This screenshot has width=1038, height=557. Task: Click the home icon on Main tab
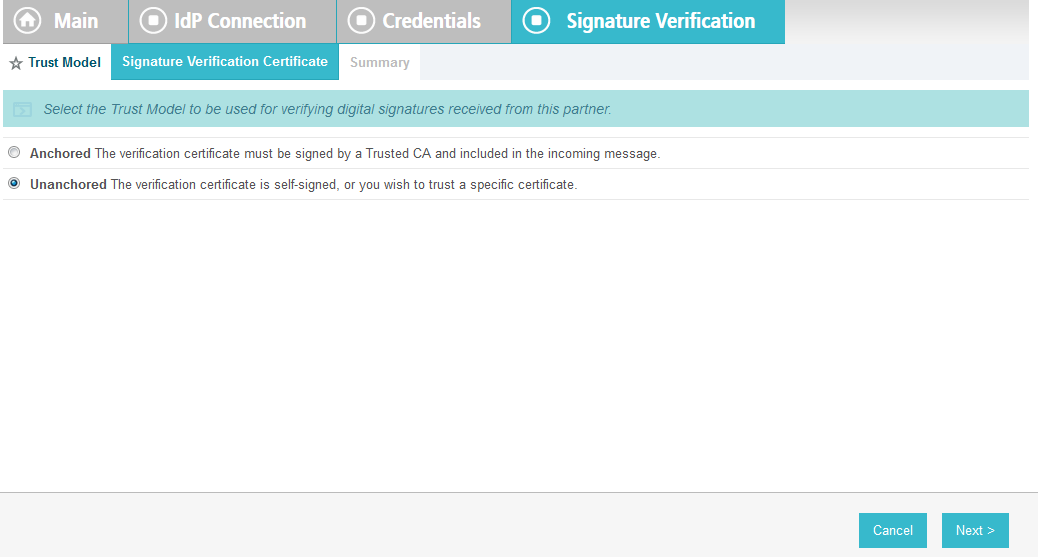coord(27,21)
